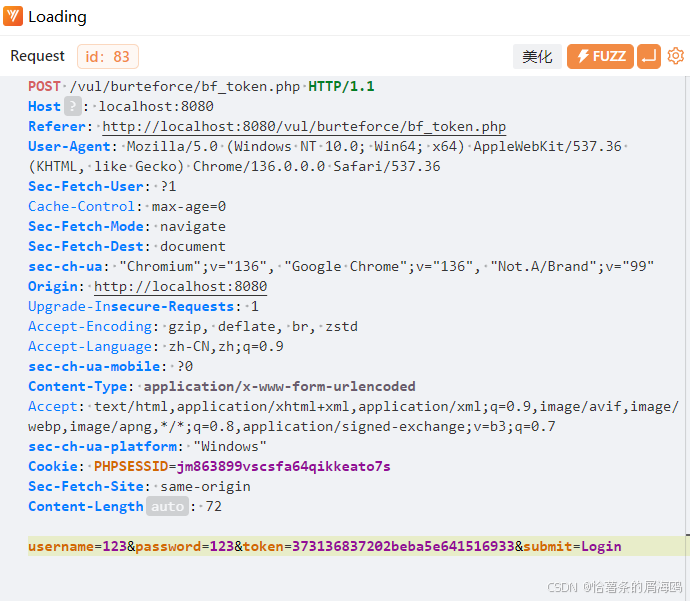Click the password=123 body parameter
The width and height of the screenshot is (690, 601).
[184, 546]
